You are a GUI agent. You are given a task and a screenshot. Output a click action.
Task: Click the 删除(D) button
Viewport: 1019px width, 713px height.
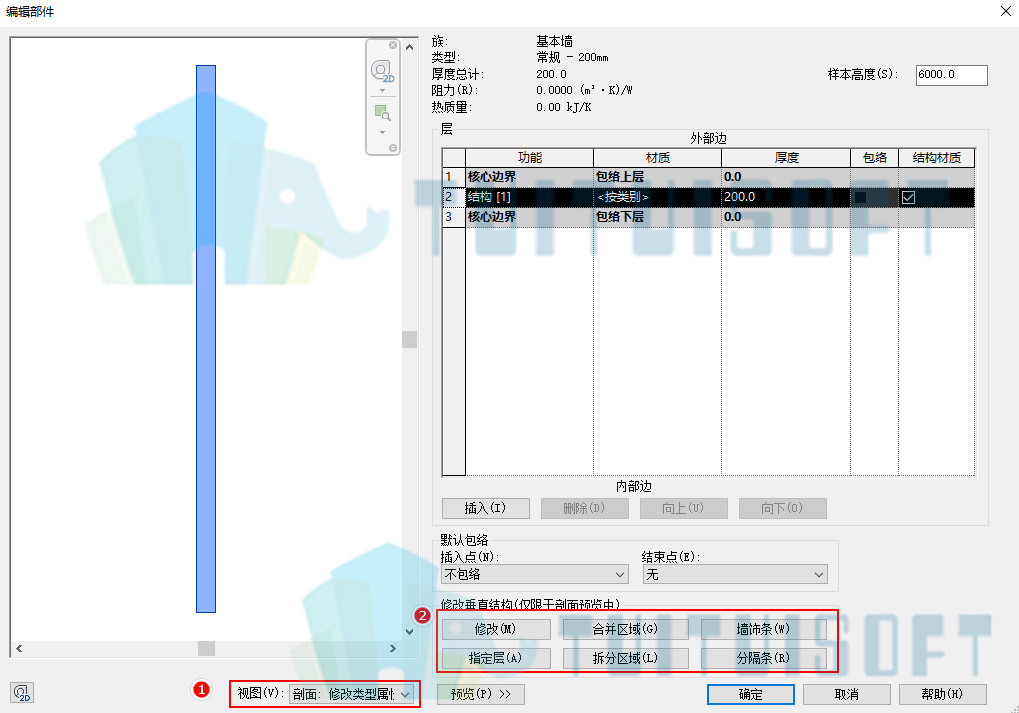pos(584,508)
